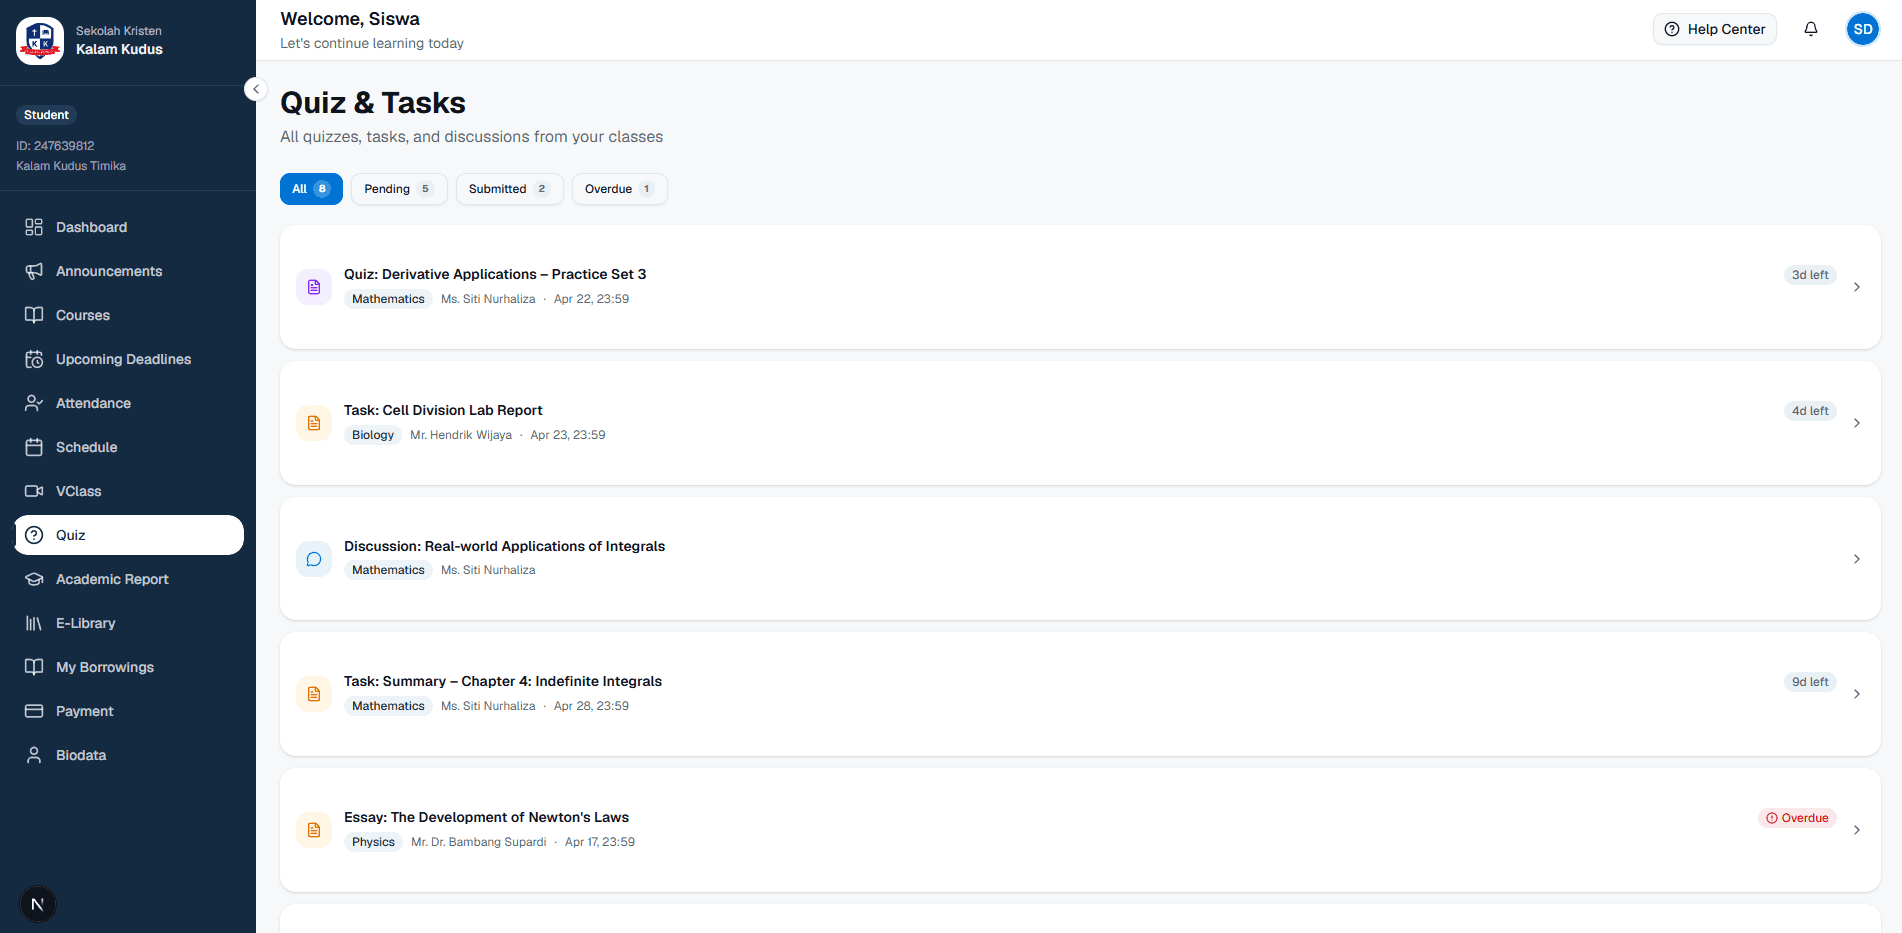
Task: Click the Sekolah Kristen Kalam Kudus logo
Action: point(40,40)
